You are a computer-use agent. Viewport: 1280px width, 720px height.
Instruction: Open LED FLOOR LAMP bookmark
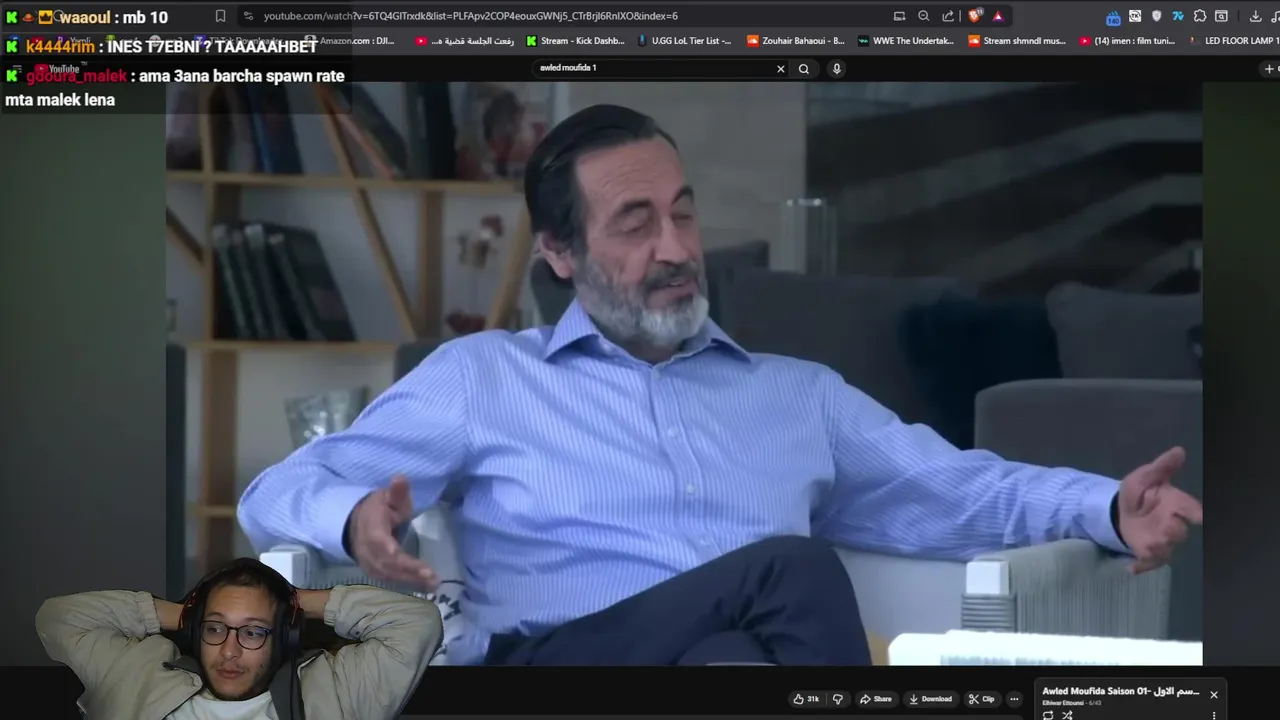click(x=1234, y=41)
